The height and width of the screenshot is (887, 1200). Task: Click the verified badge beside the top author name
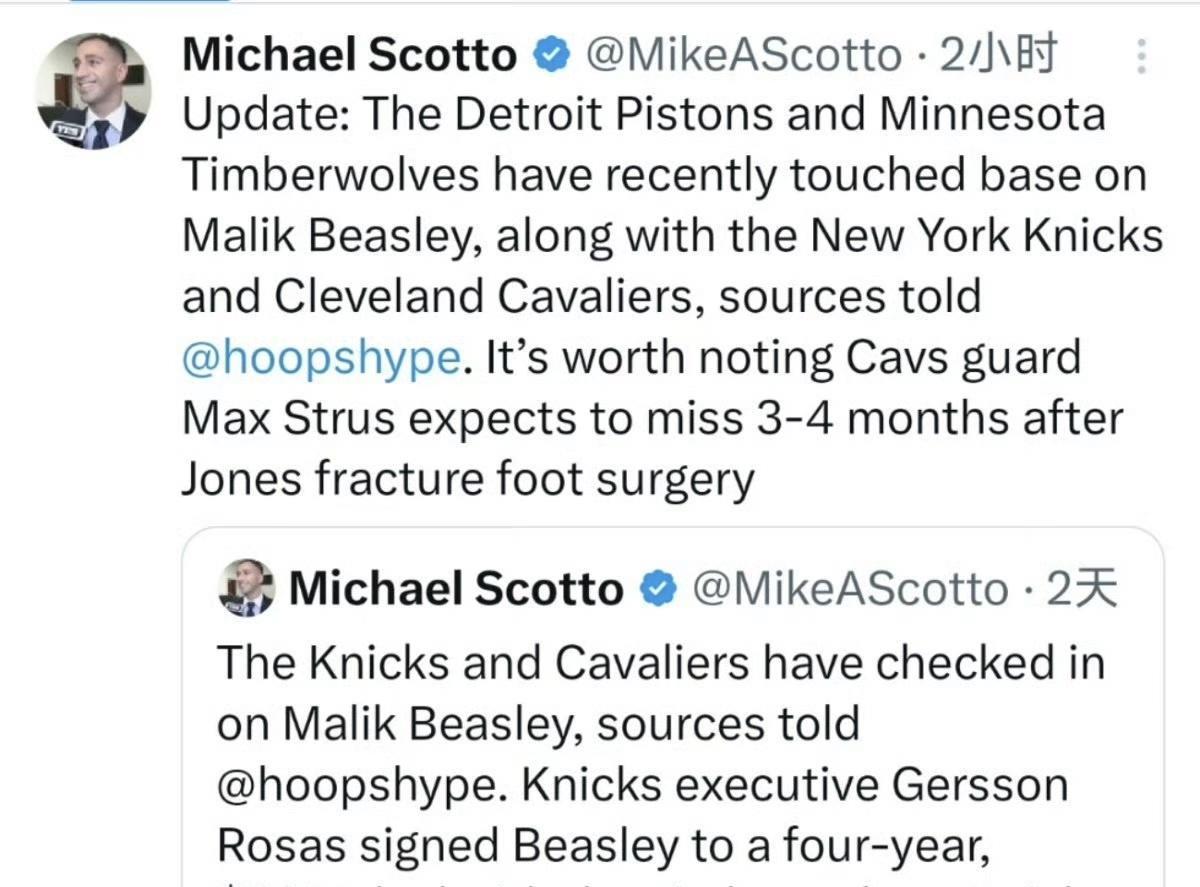[549, 55]
